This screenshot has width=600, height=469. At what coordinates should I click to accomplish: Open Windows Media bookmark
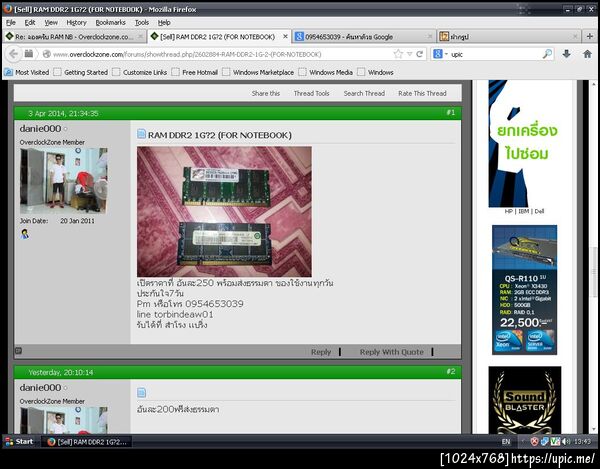pos(326,72)
